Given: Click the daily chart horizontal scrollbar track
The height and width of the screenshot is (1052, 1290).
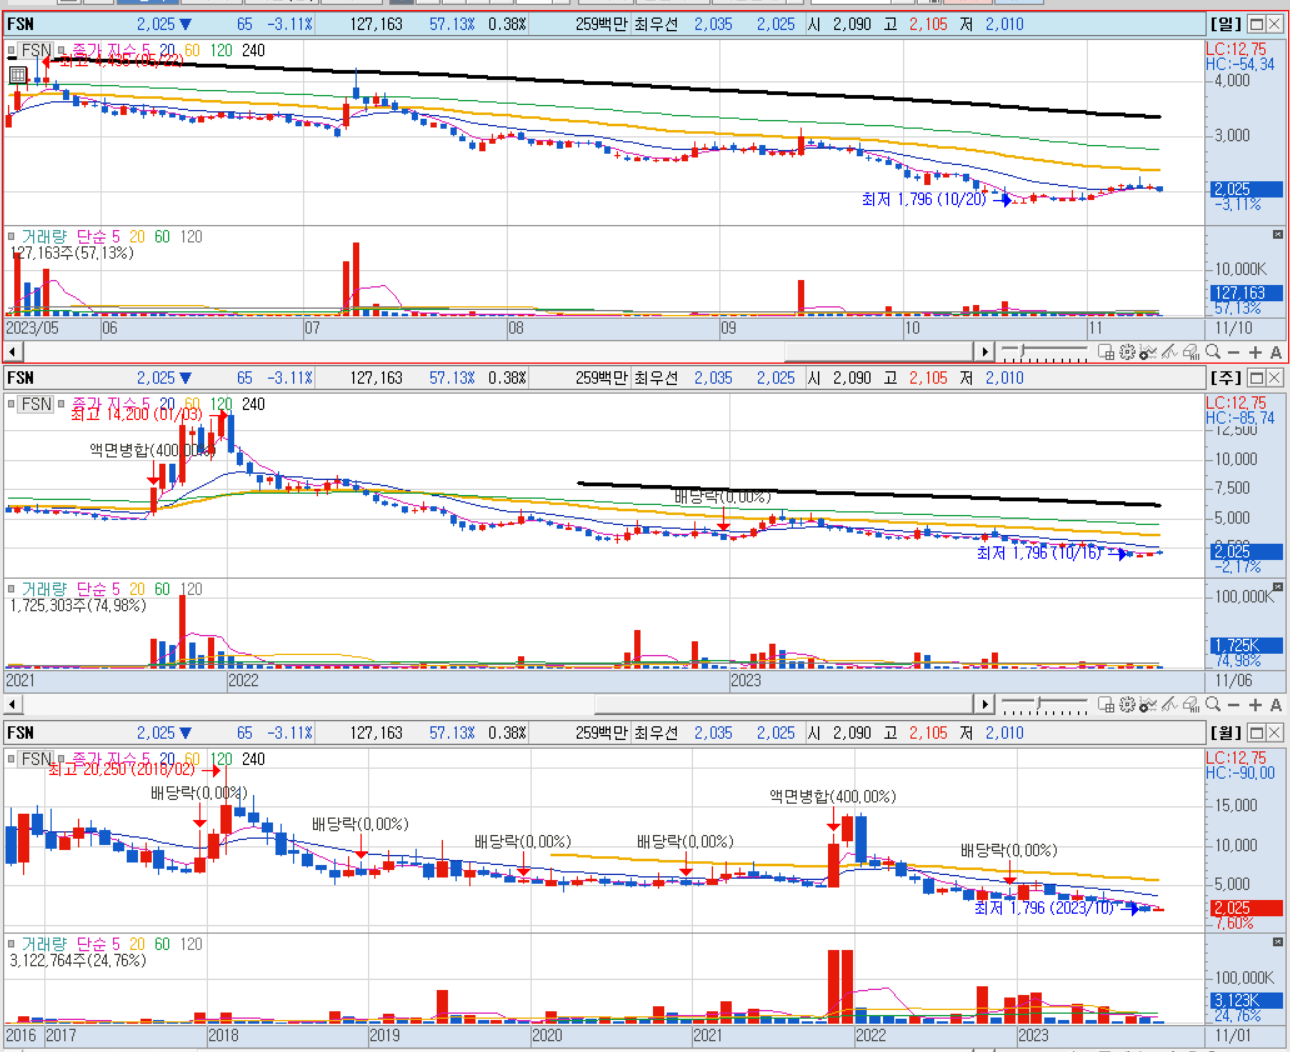Looking at the screenshot, I should [x=499, y=352].
